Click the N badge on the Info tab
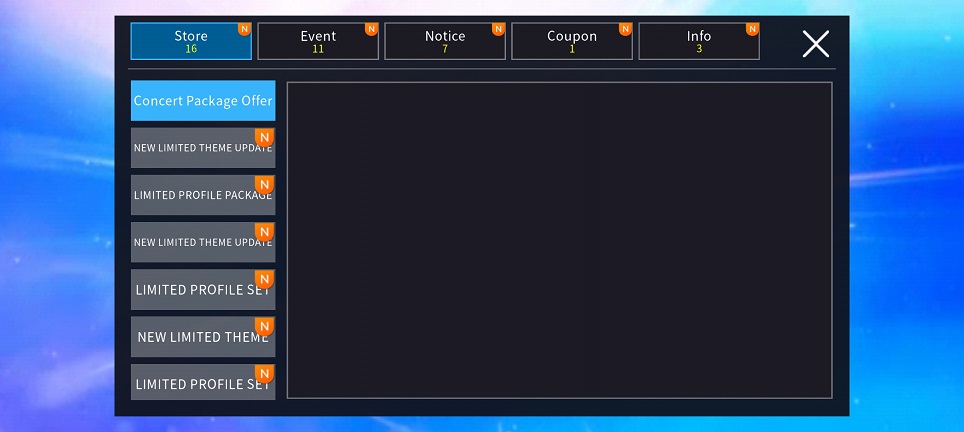The height and width of the screenshot is (432, 964). point(753,29)
